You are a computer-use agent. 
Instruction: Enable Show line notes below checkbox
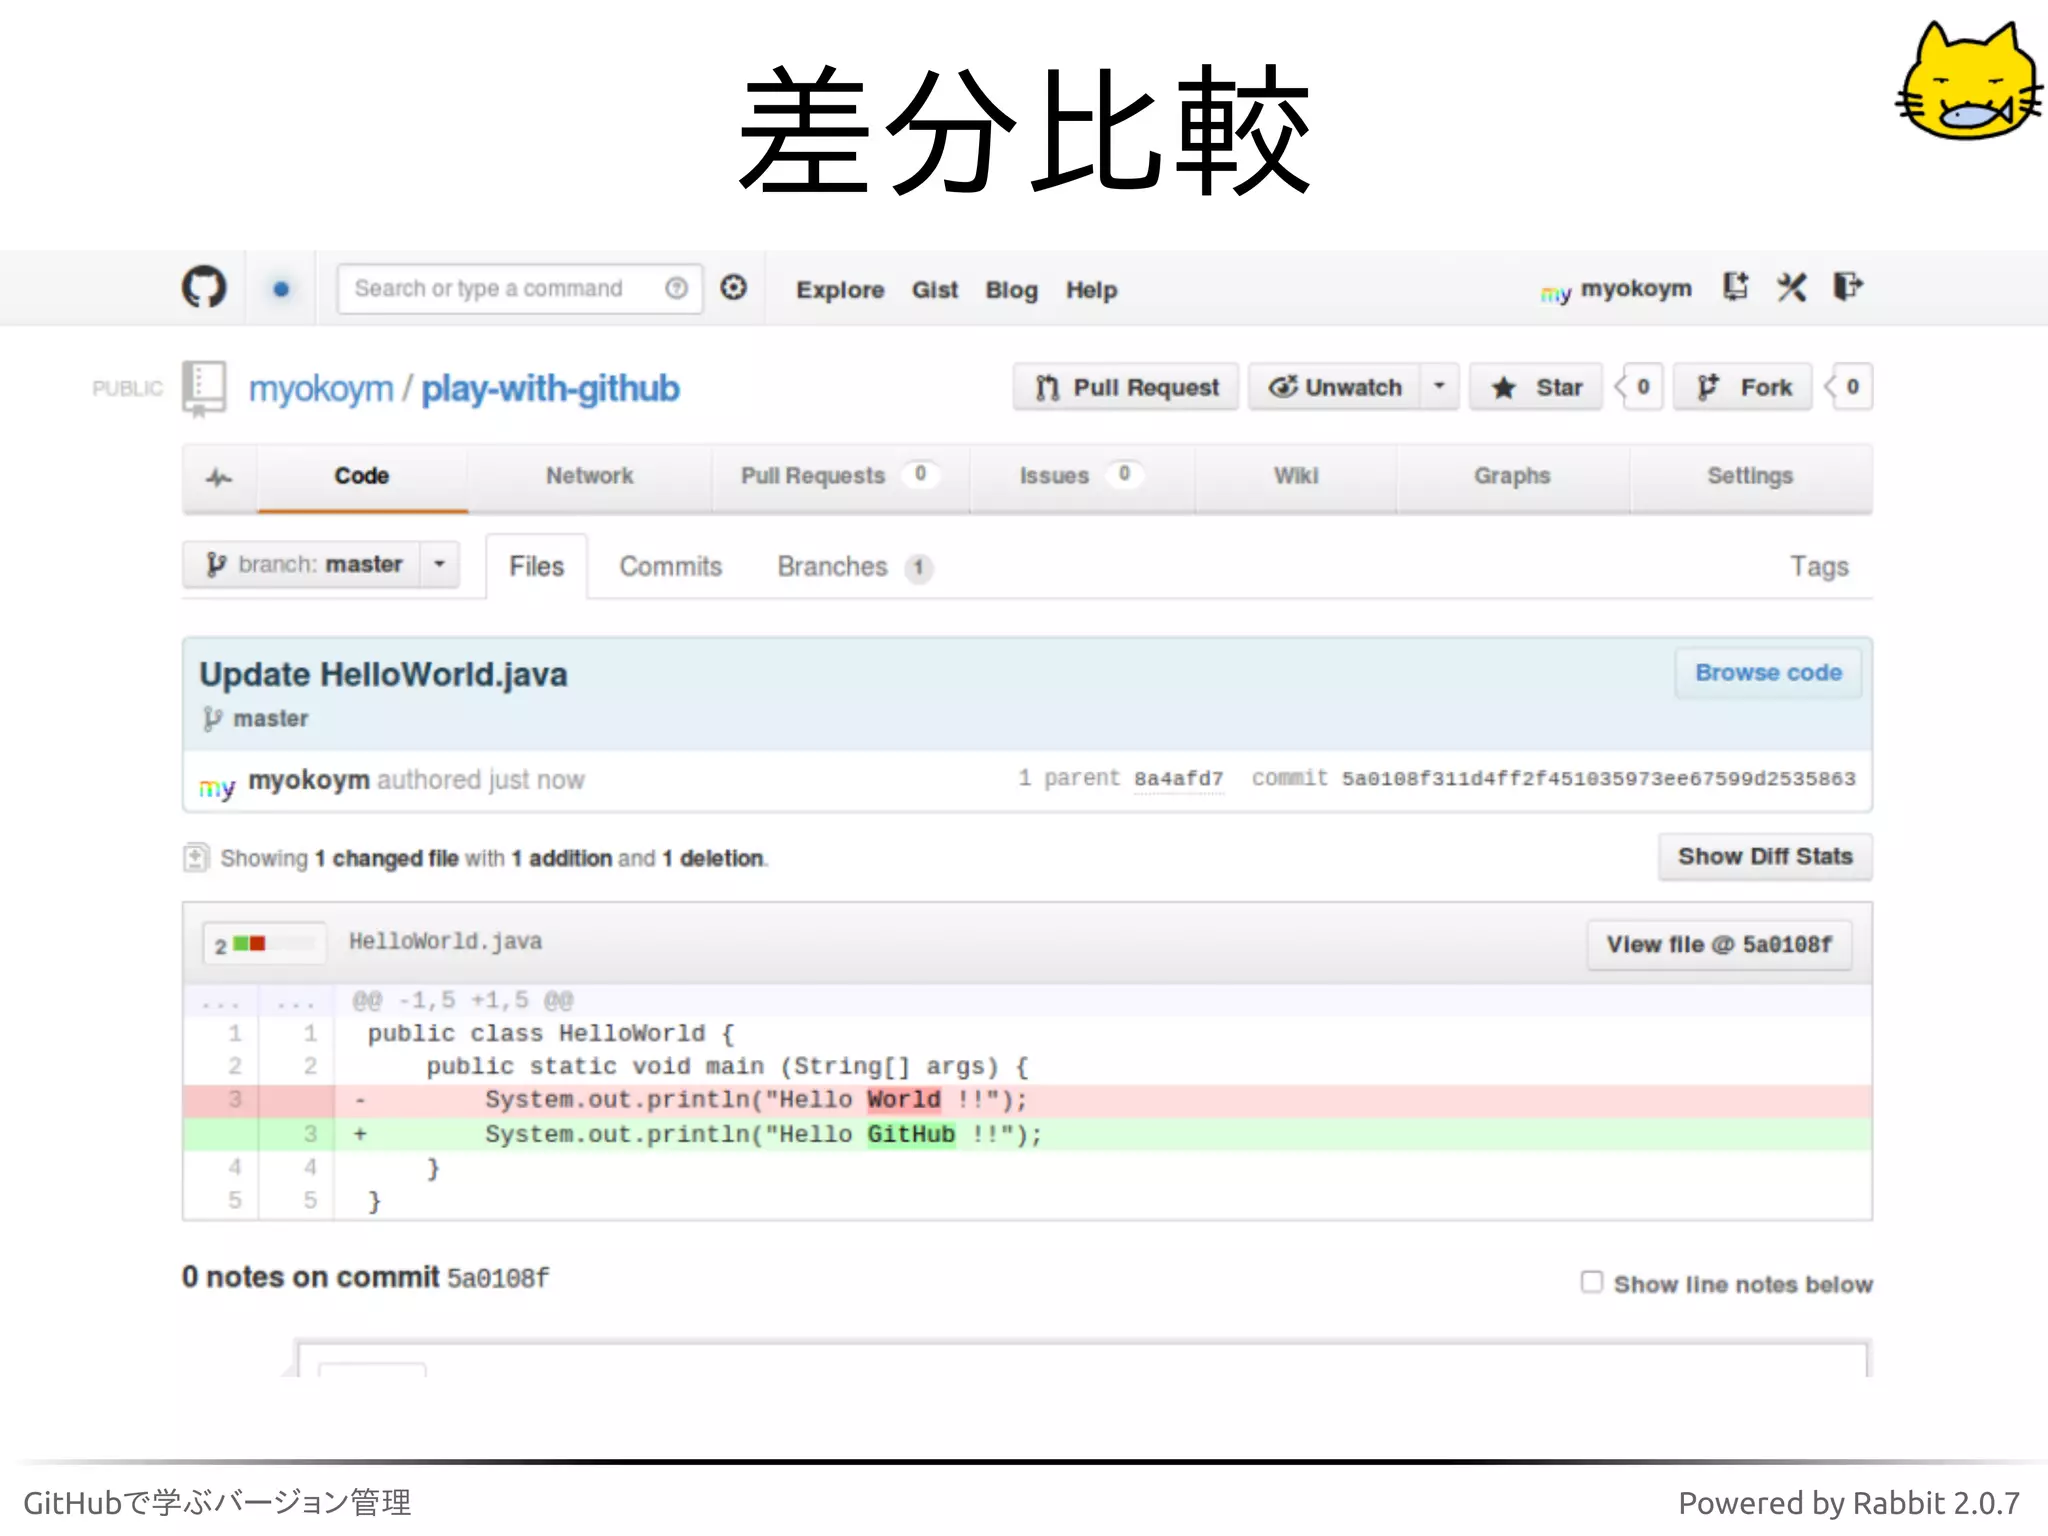tap(1592, 1282)
